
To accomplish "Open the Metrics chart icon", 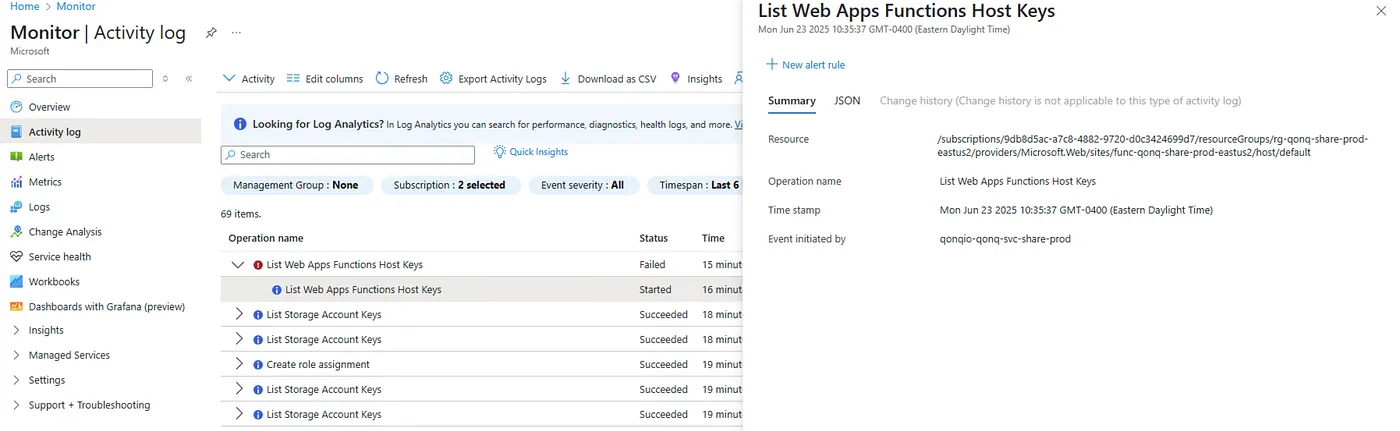I will coord(16,182).
